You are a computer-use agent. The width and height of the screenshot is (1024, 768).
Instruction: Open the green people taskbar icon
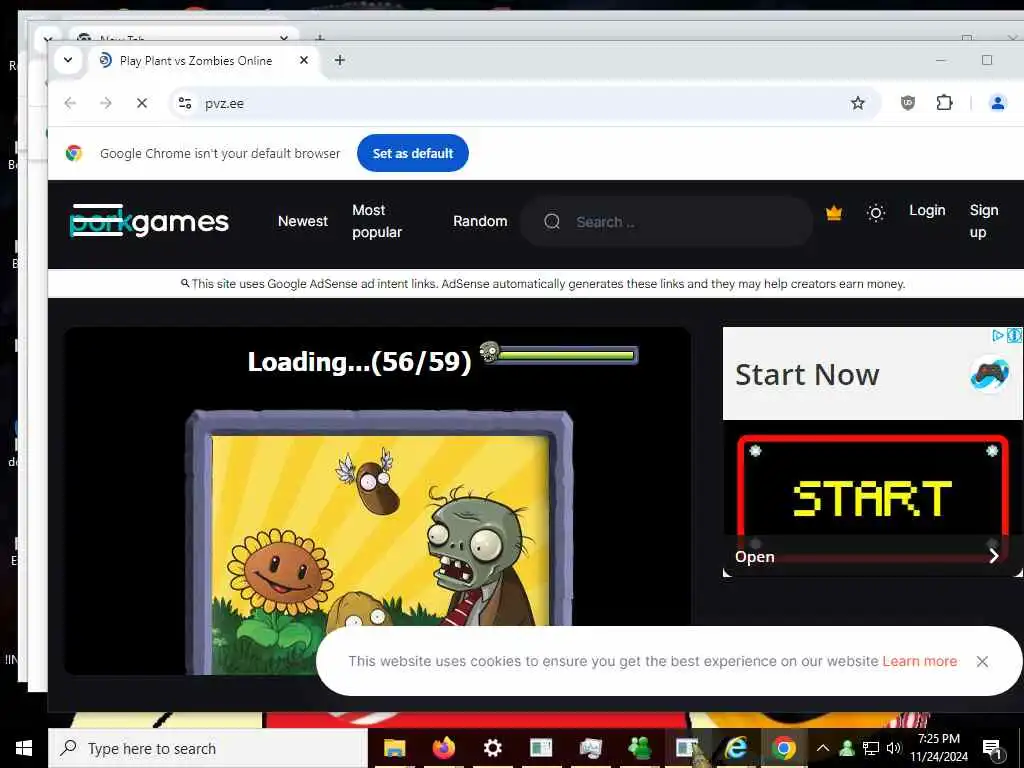click(639, 748)
